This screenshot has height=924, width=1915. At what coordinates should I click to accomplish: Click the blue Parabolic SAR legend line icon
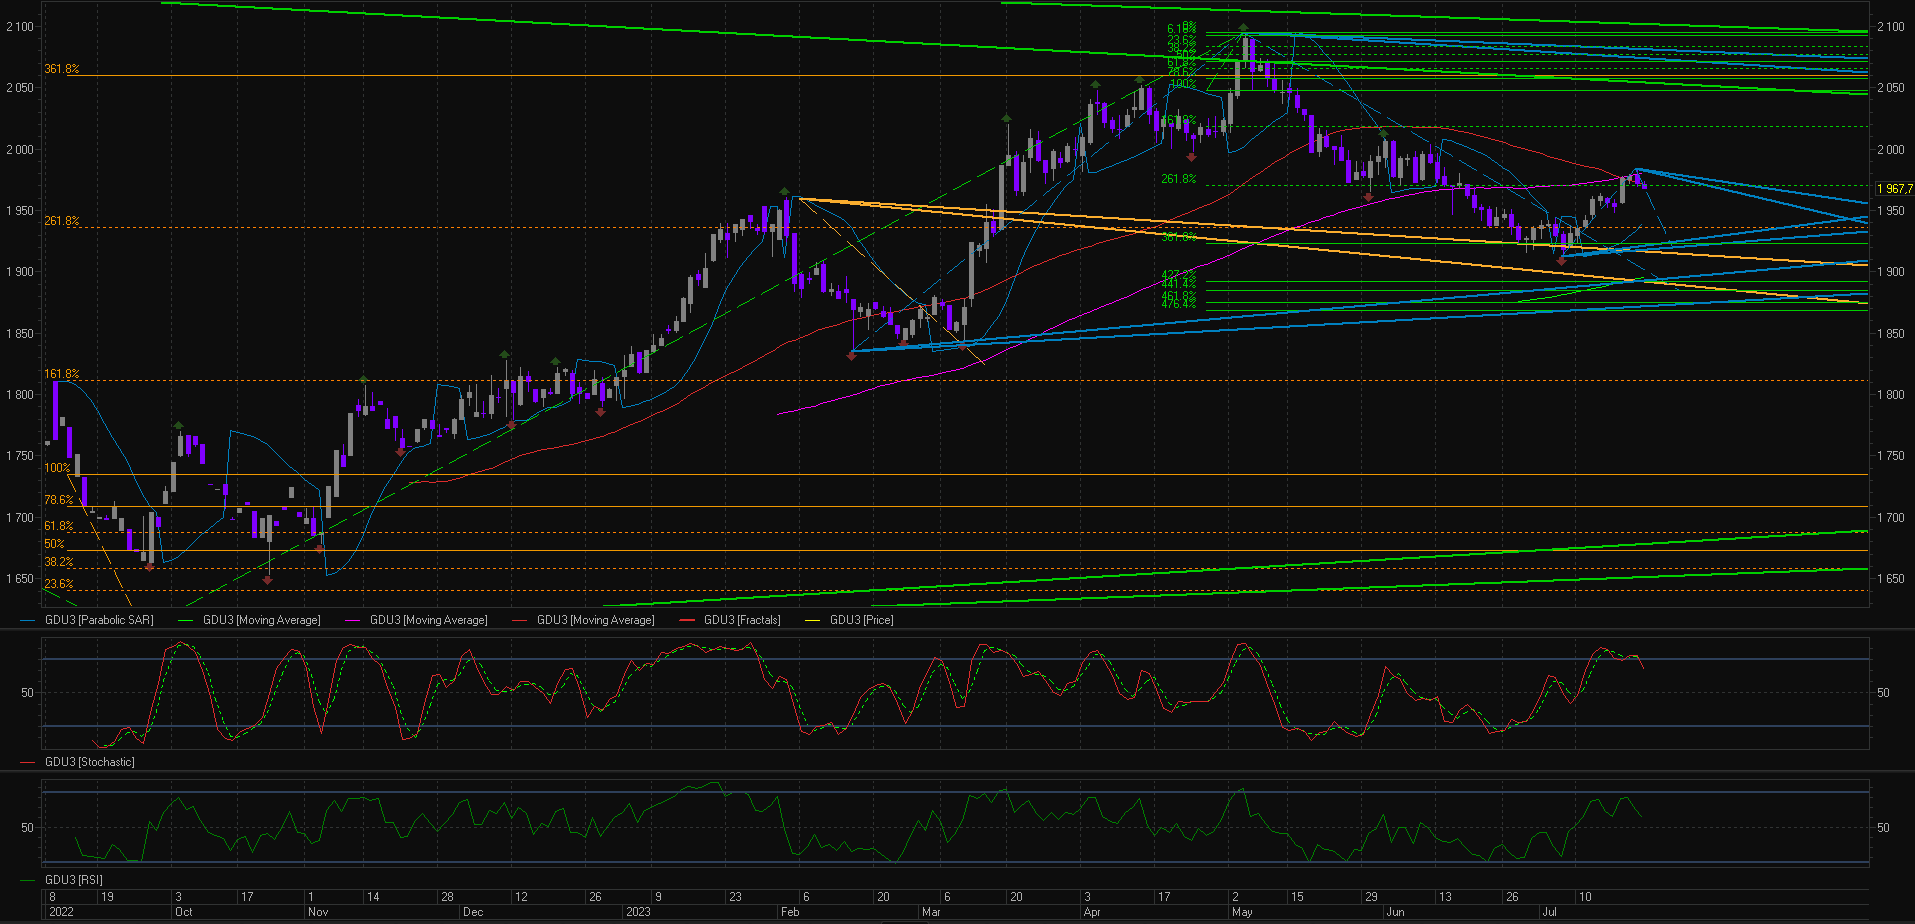28,620
